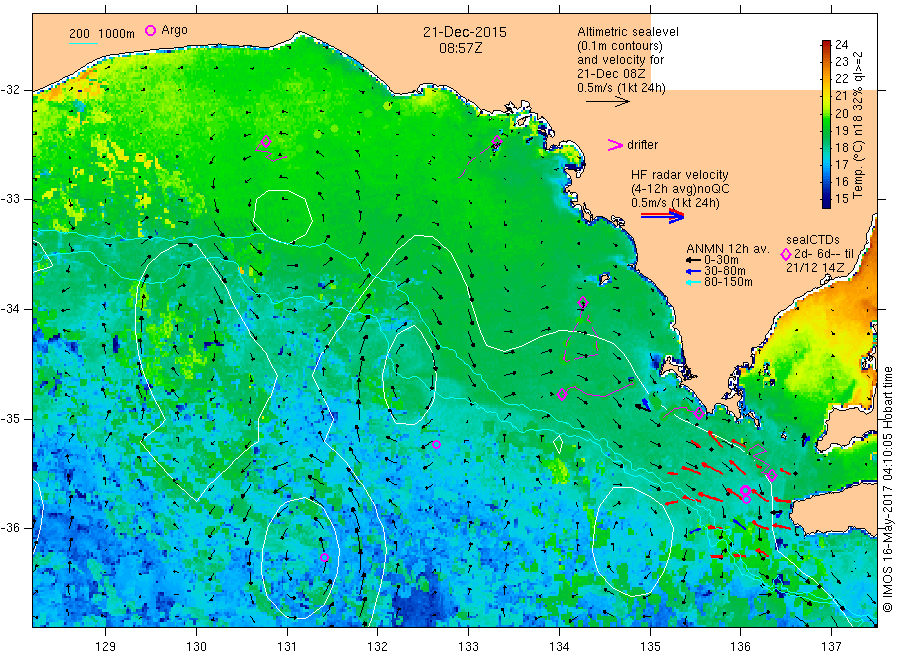Click the blue 30-80m ANMN arrow
Screen dimensions: 900x660
(693, 271)
